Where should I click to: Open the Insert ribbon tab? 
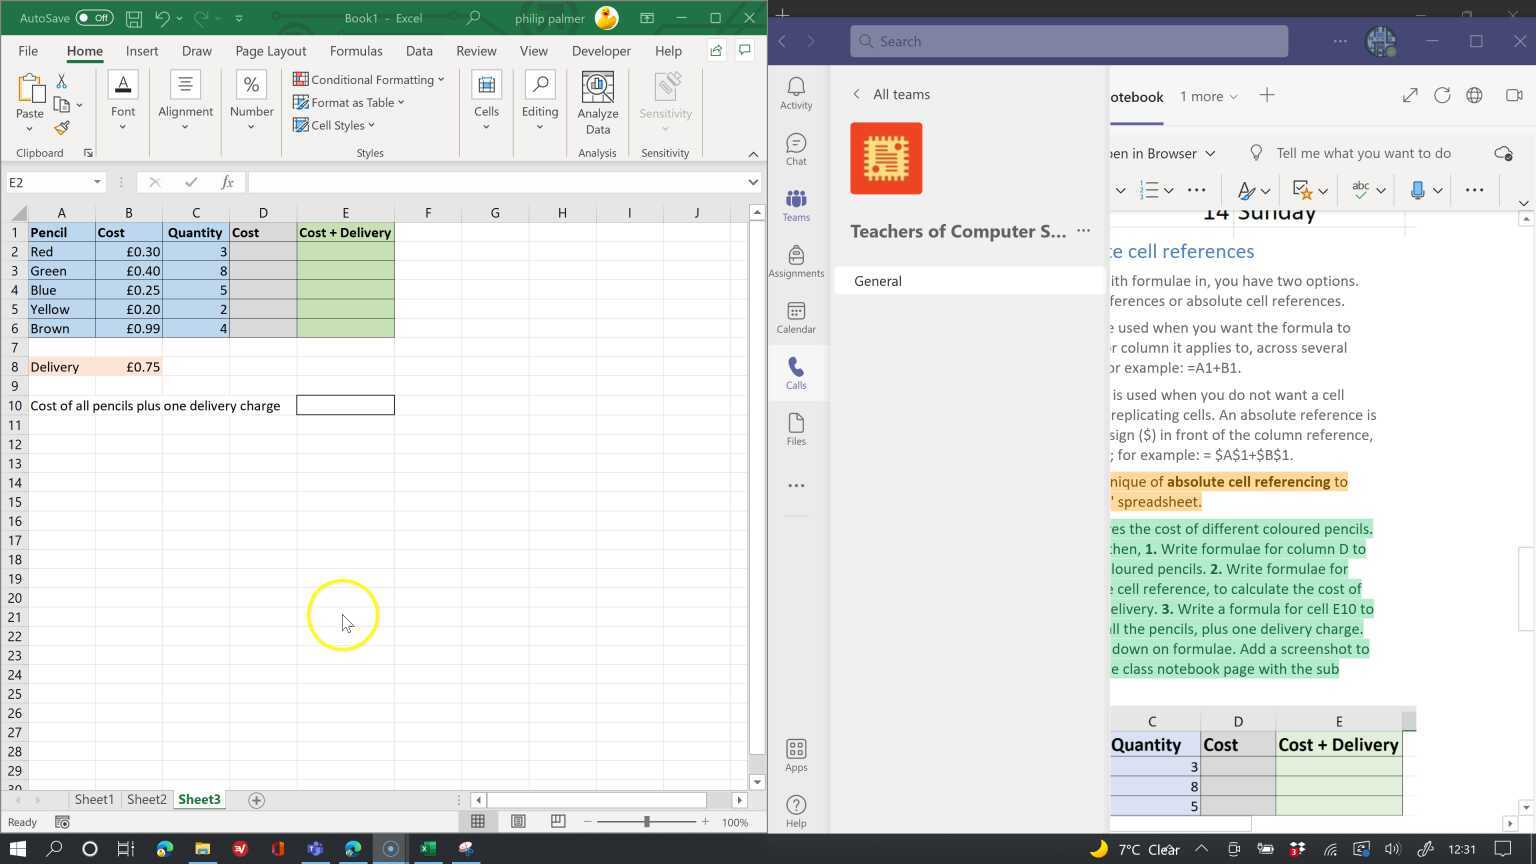pyautogui.click(x=142, y=51)
